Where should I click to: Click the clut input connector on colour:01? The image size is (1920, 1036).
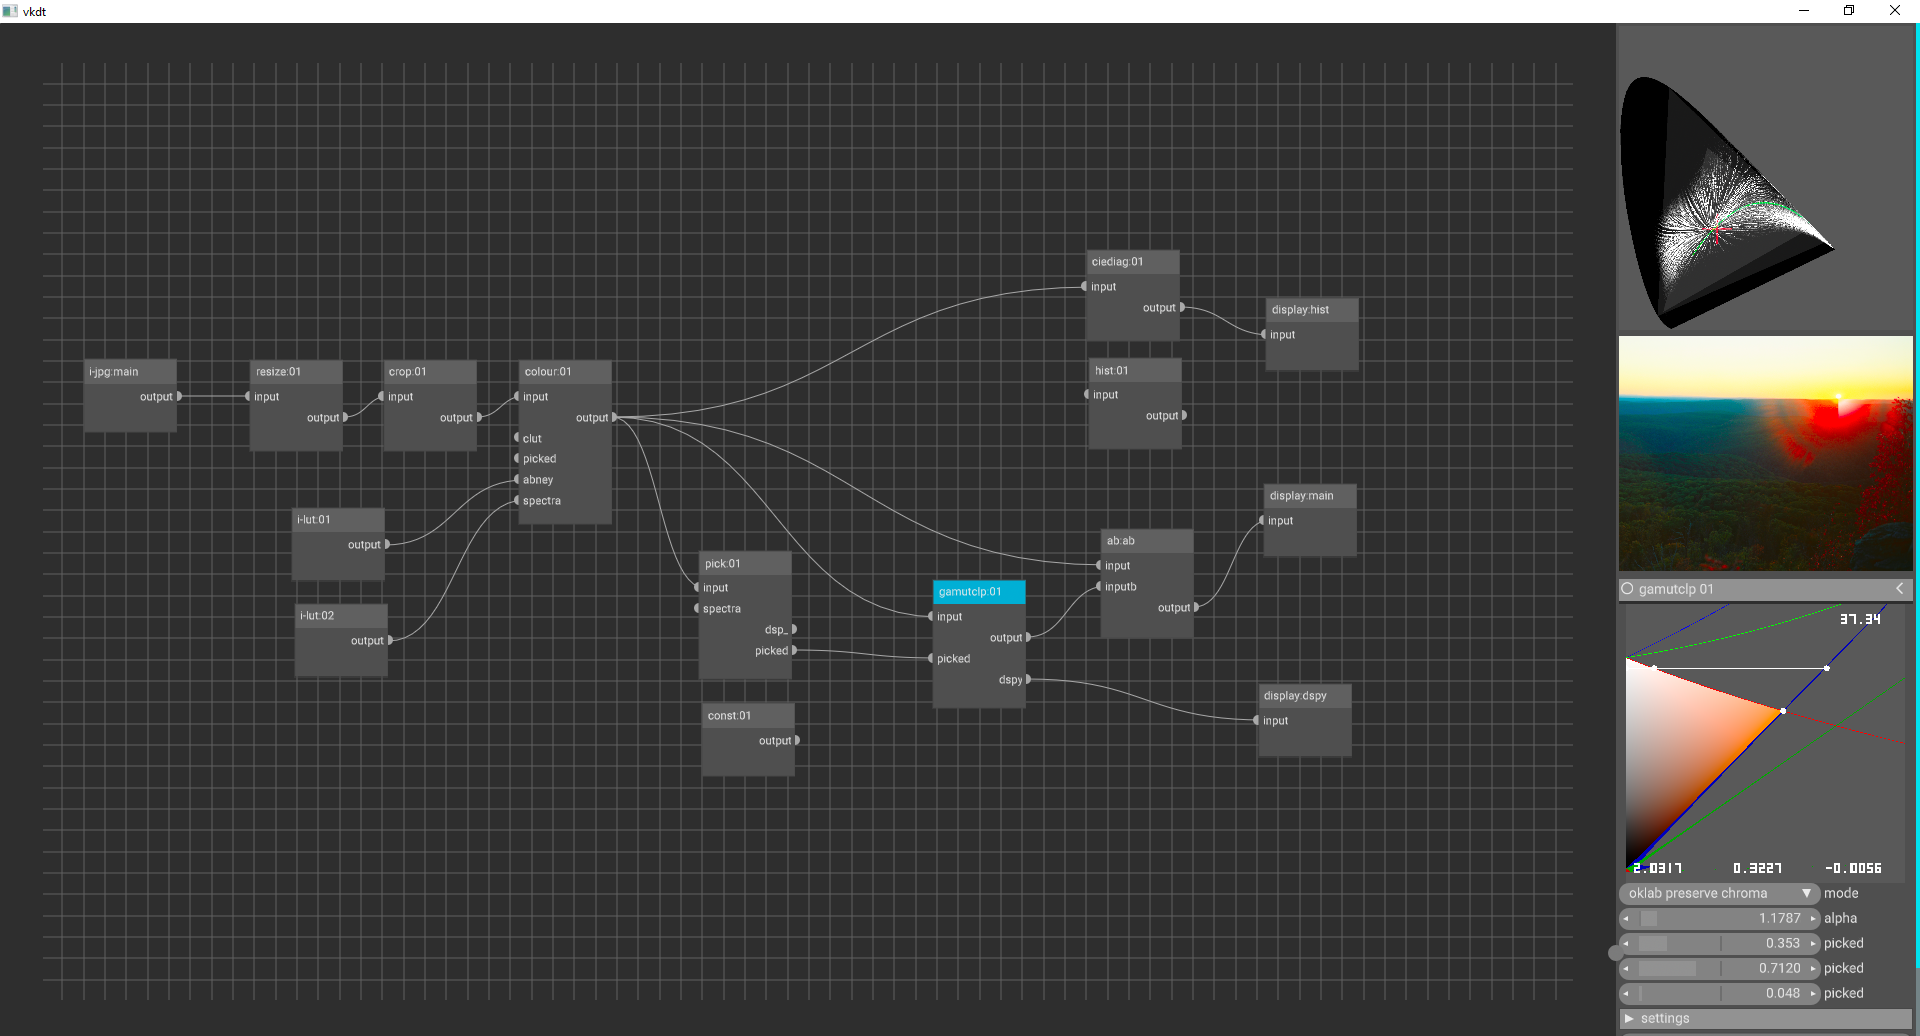point(517,438)
